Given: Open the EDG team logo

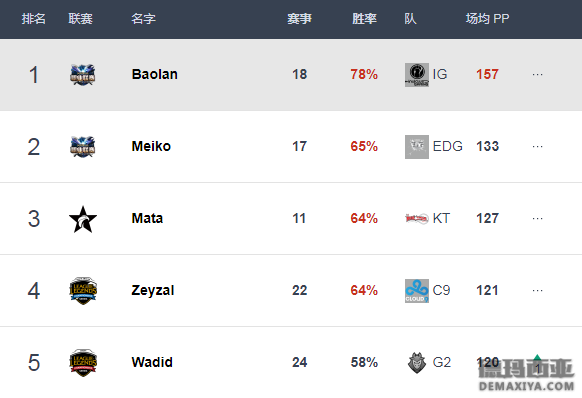Looking at the screenshot, I should [x=417, y=147].
